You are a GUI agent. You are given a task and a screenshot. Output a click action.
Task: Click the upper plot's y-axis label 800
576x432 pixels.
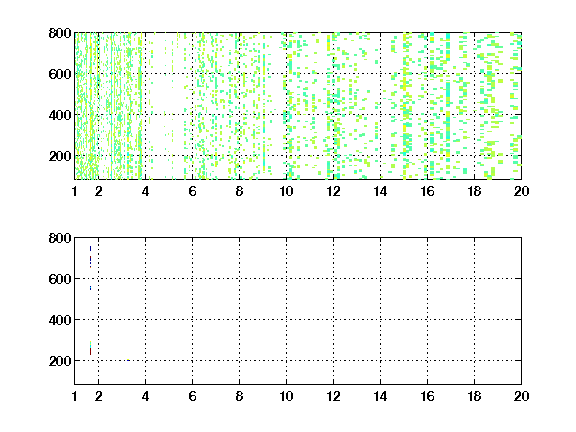tap(60, 33)
